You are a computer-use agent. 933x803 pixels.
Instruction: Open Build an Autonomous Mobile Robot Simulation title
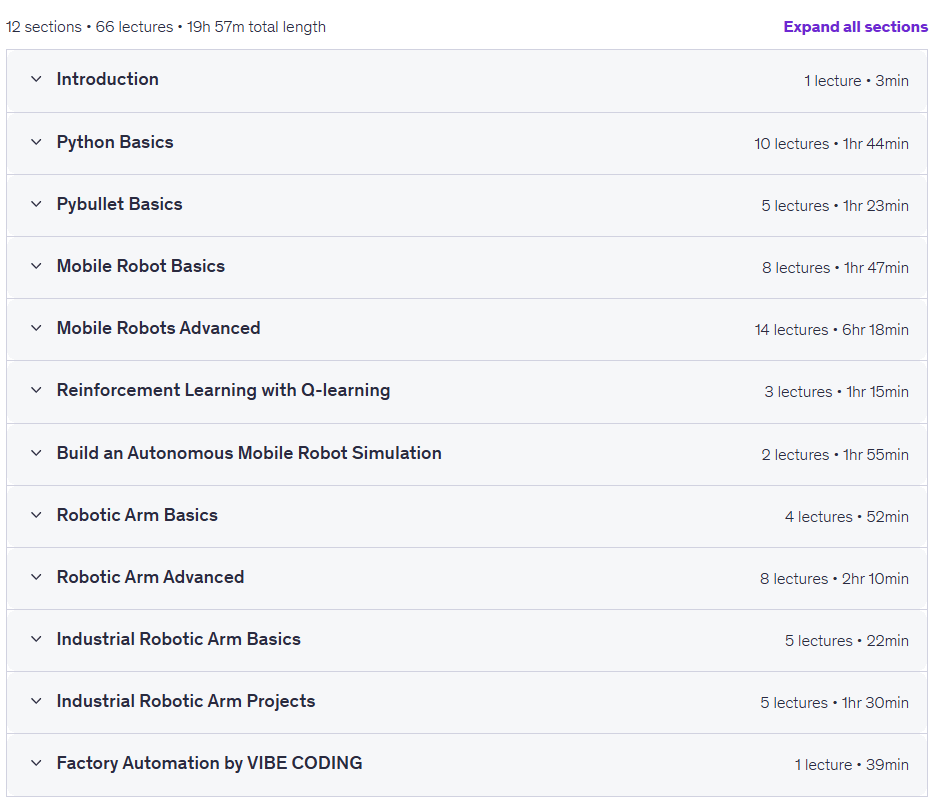point(249,453)
